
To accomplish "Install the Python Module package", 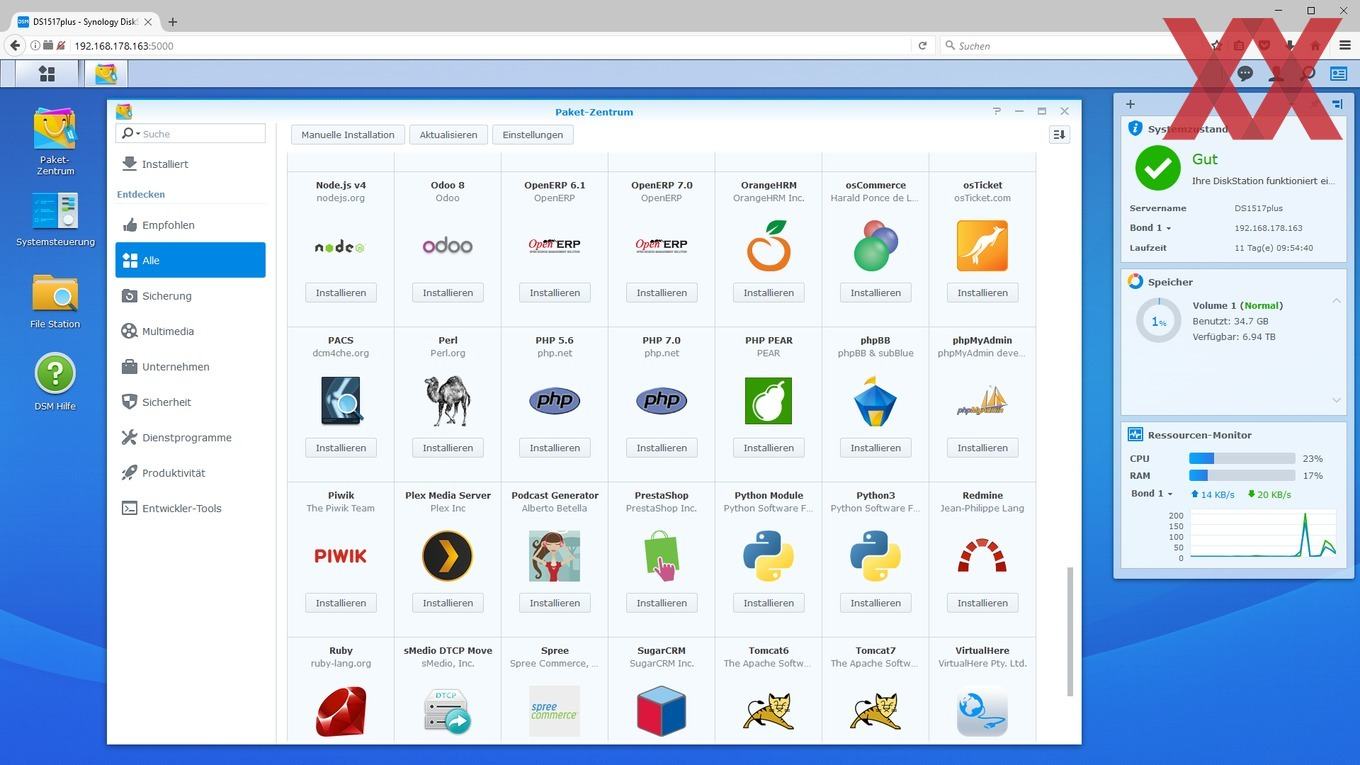I will 769,603.
